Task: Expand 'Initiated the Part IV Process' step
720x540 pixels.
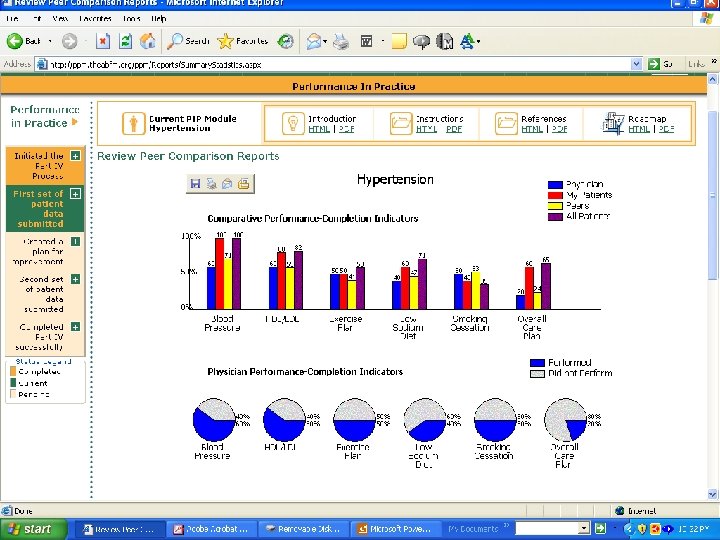Action: point(75,156)
